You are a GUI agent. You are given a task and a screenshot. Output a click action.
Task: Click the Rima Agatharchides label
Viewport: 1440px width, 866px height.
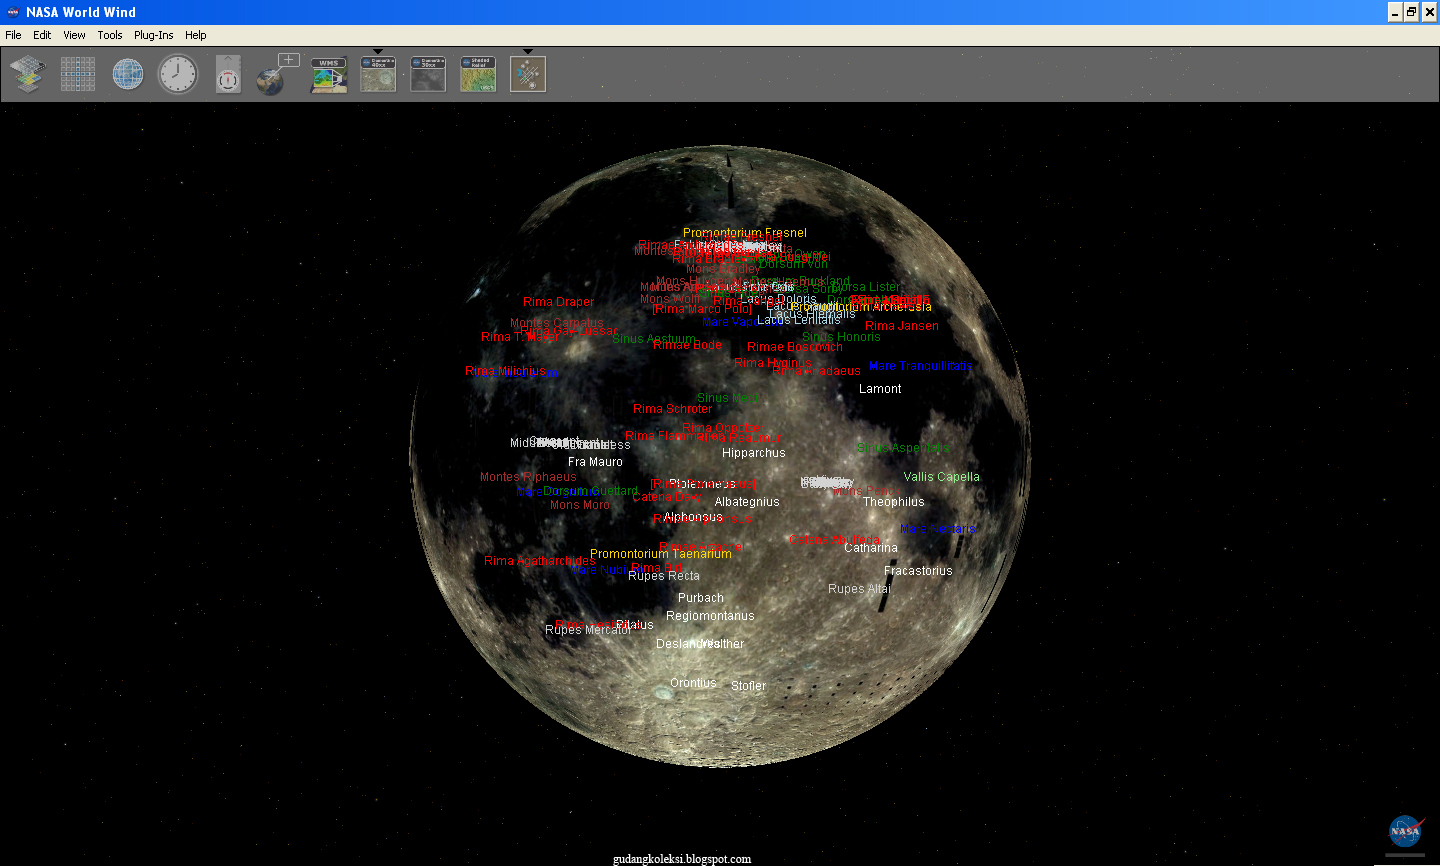coord(540,561)
